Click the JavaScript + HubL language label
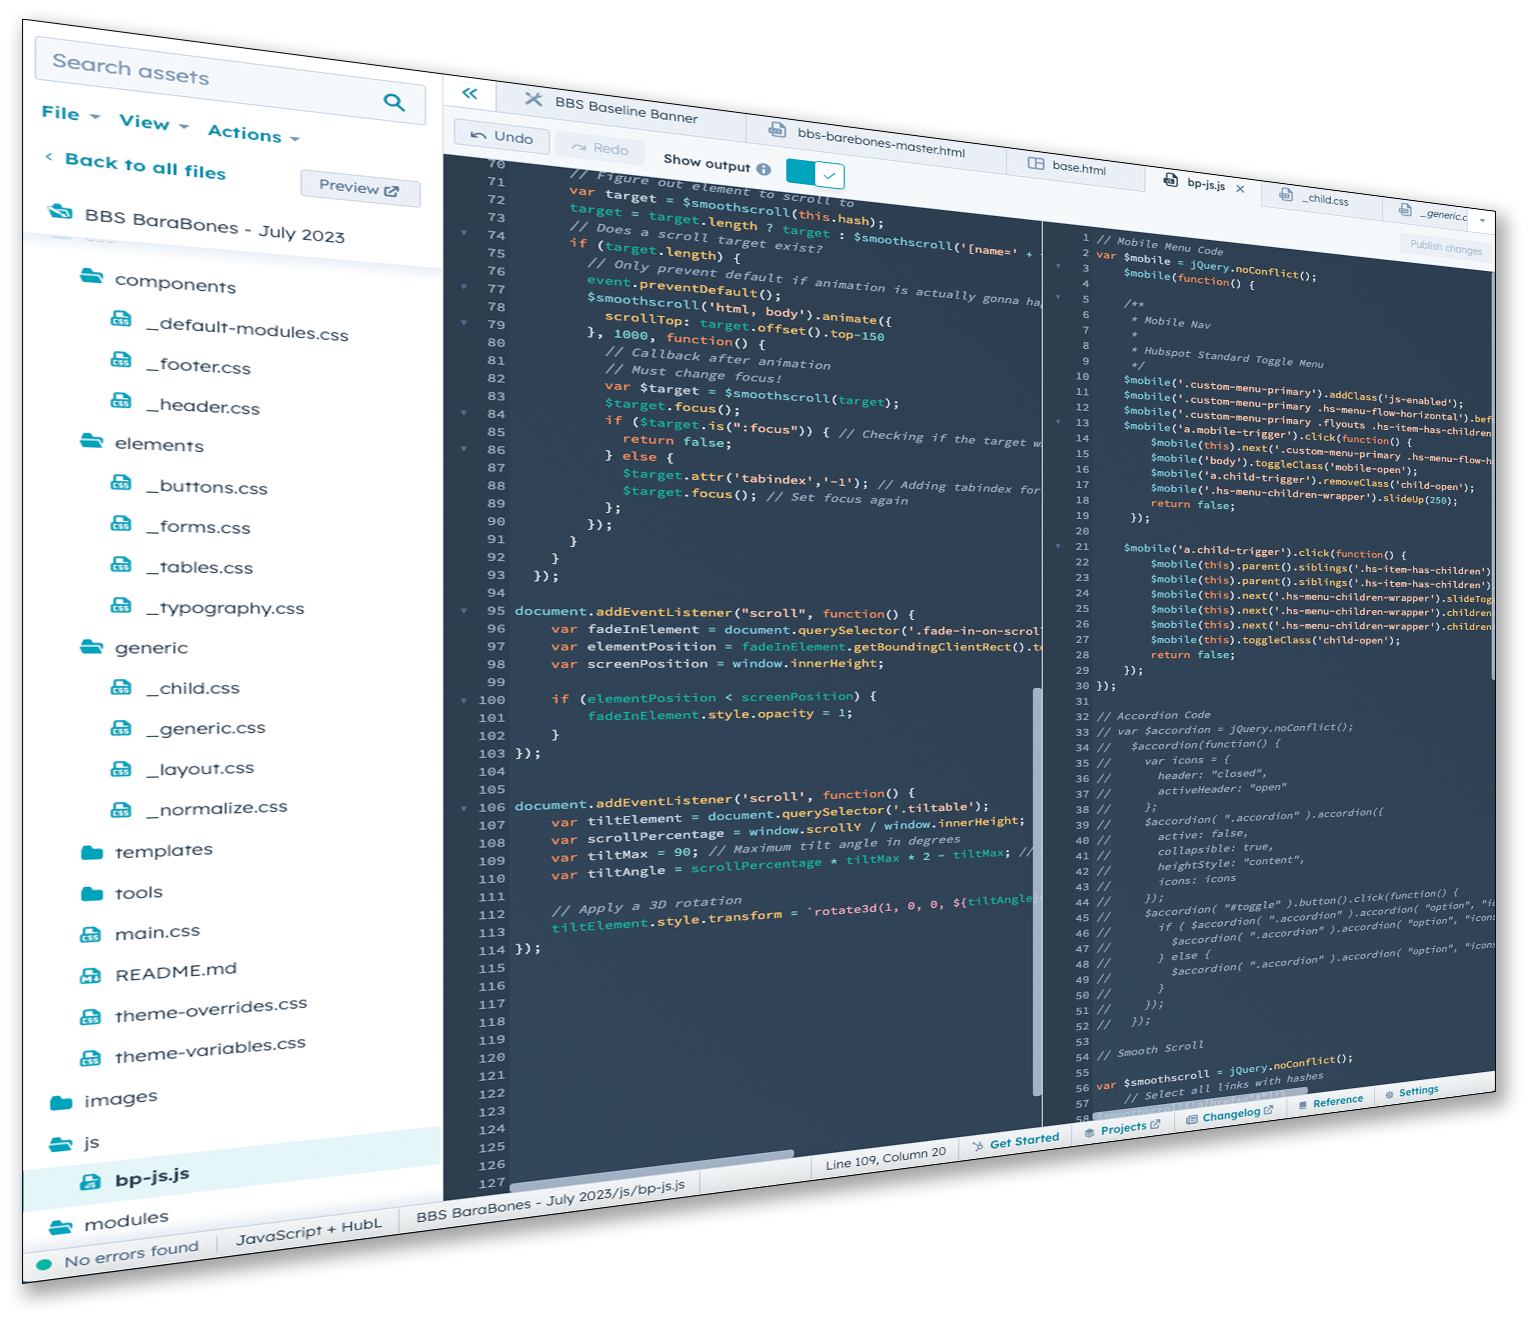This screenshot has height=1322, width=1537. (308, 1232)
